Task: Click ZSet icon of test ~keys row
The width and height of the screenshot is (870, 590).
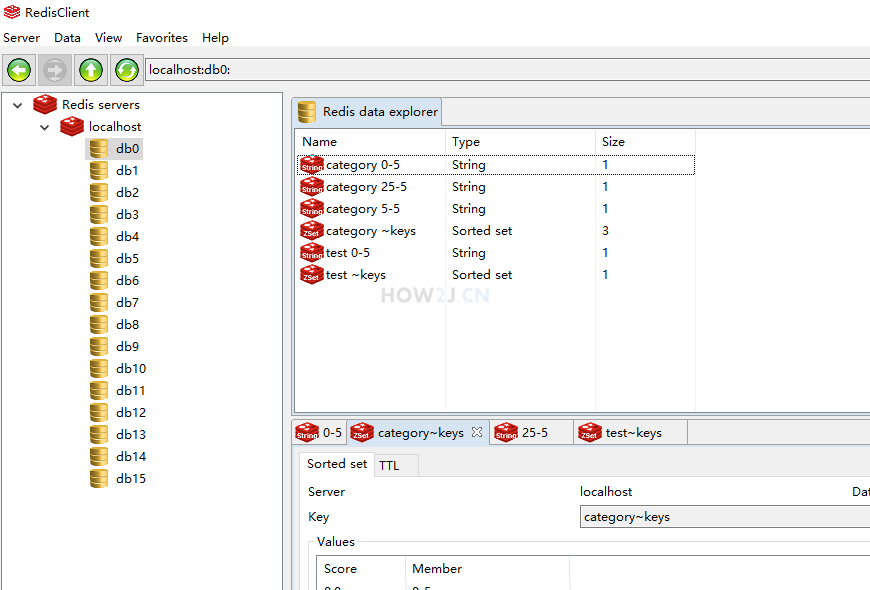Action: (312, 275)
